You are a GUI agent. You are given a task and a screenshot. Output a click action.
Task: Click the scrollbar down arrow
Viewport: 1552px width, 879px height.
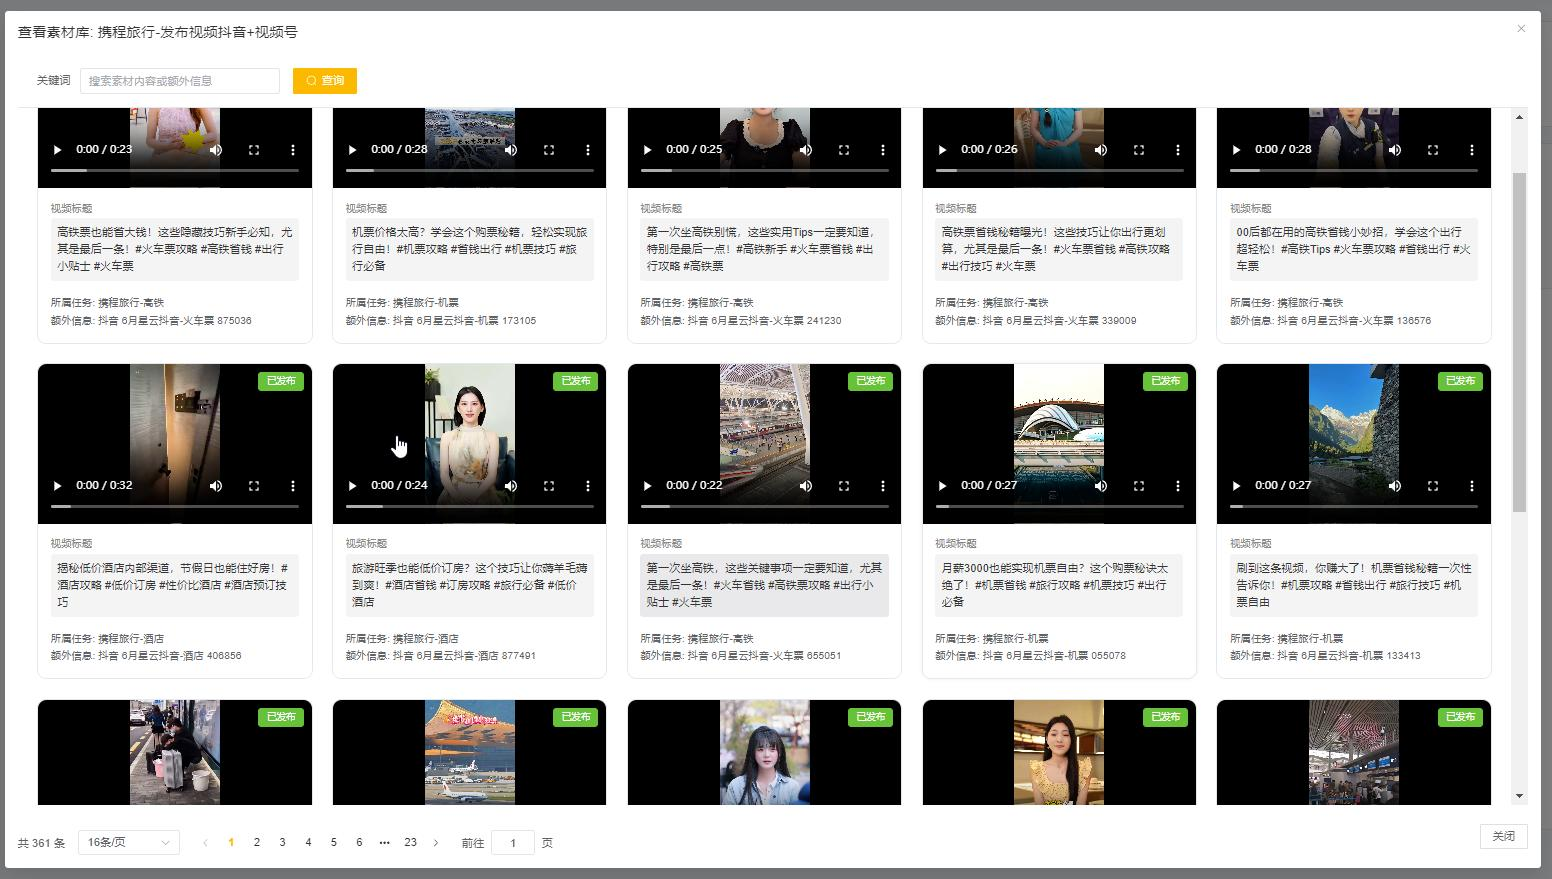[1520, 797]
